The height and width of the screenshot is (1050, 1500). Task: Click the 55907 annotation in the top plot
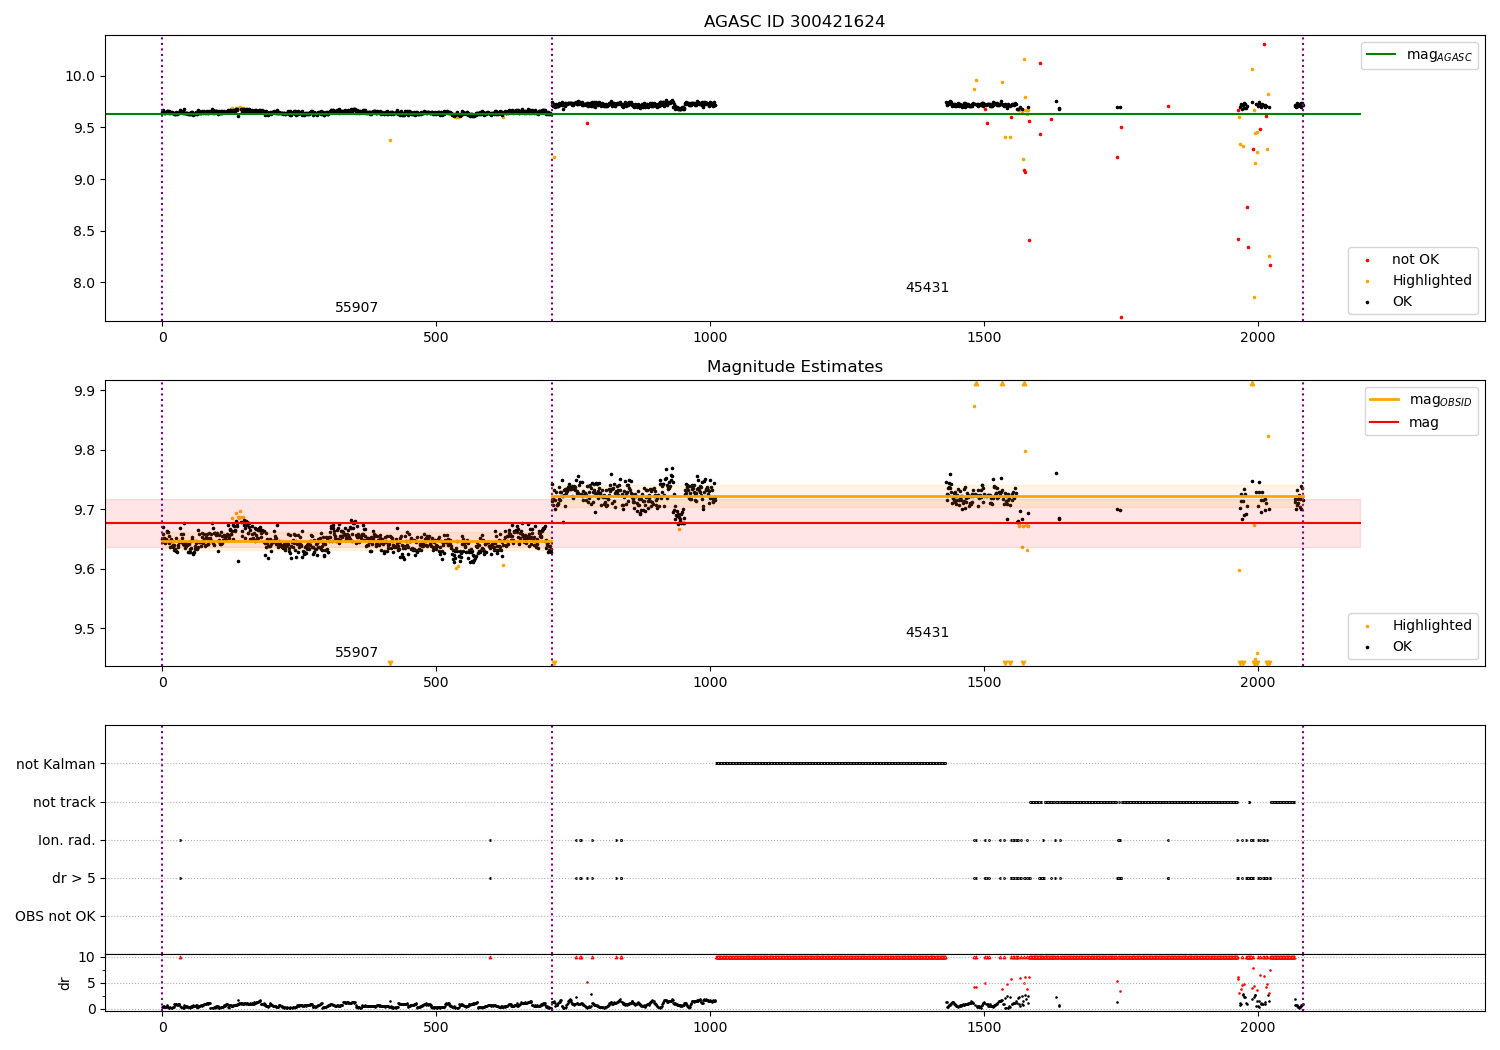(x=356, y=308)
